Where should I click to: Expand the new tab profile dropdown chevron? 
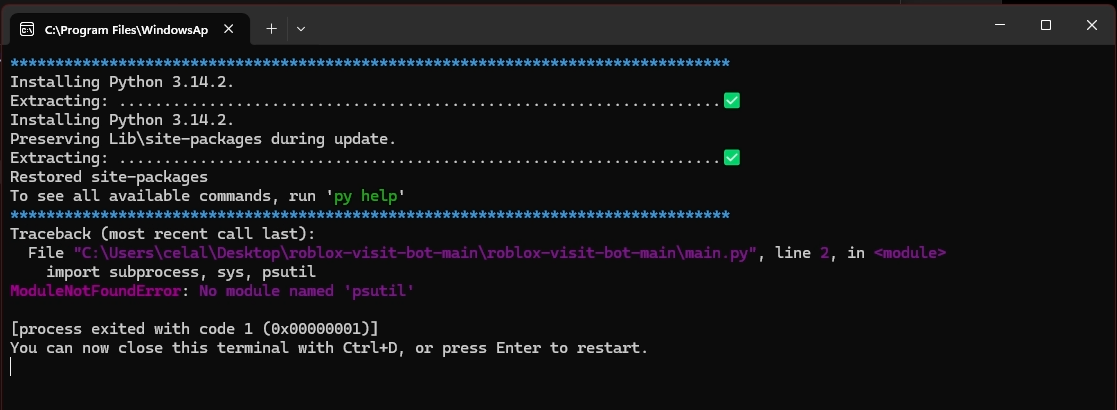click(301, 28)
